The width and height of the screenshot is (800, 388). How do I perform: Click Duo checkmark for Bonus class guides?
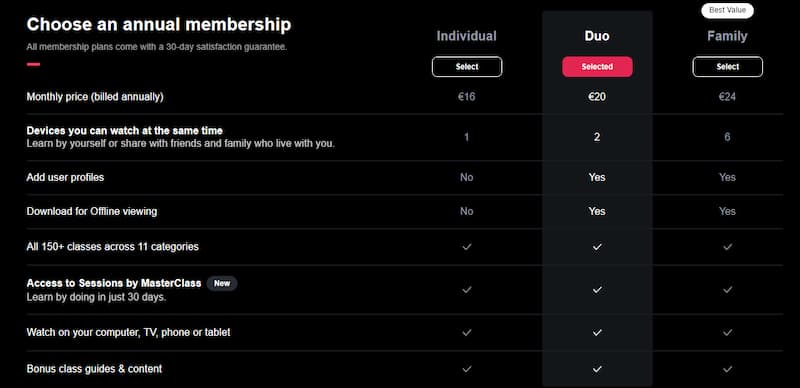click(x=597, y=369)
